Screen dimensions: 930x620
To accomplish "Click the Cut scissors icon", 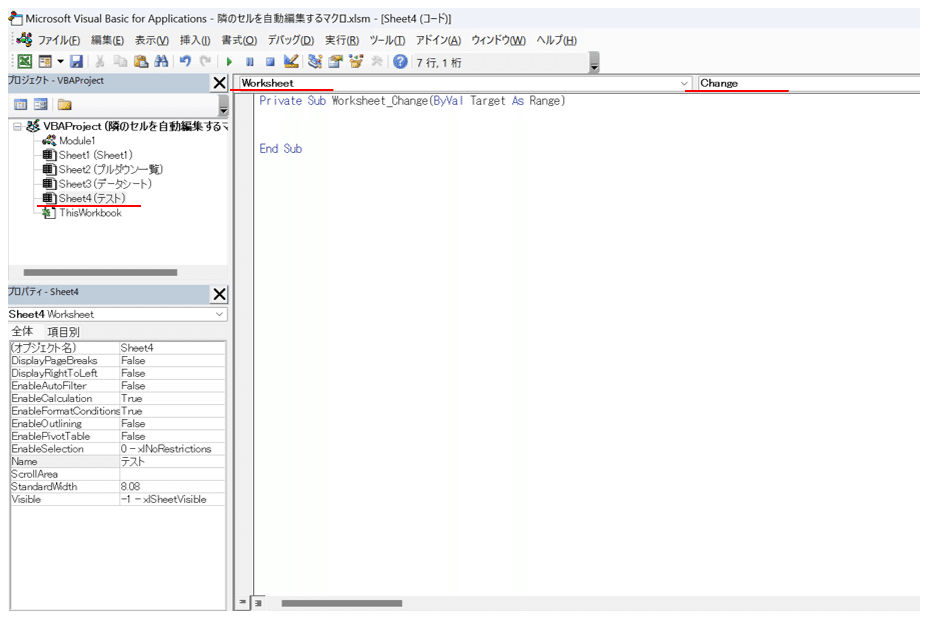I will click(100, 61).
